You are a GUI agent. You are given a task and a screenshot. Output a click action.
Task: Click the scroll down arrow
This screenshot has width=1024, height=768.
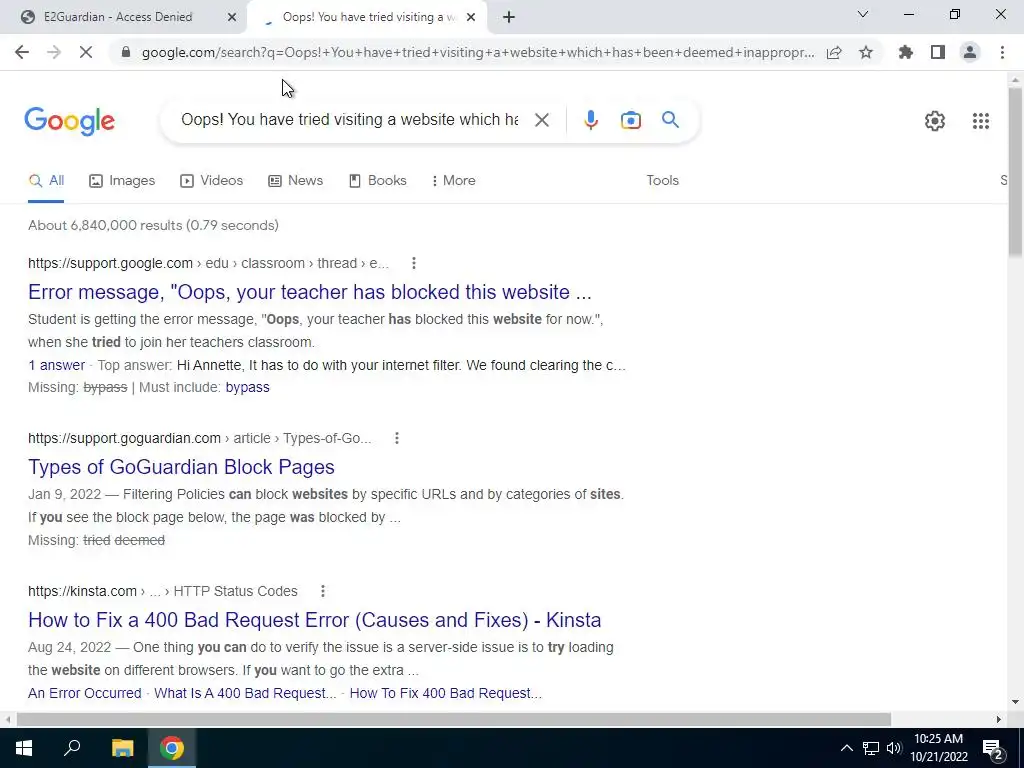pyautogui.click(x=1016, y=702)
